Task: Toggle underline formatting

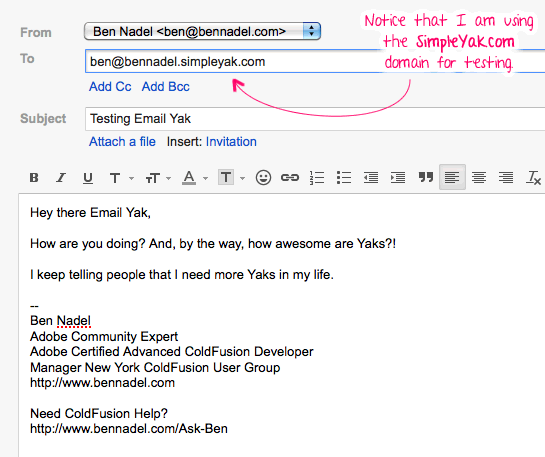Action: coord(88,178)
